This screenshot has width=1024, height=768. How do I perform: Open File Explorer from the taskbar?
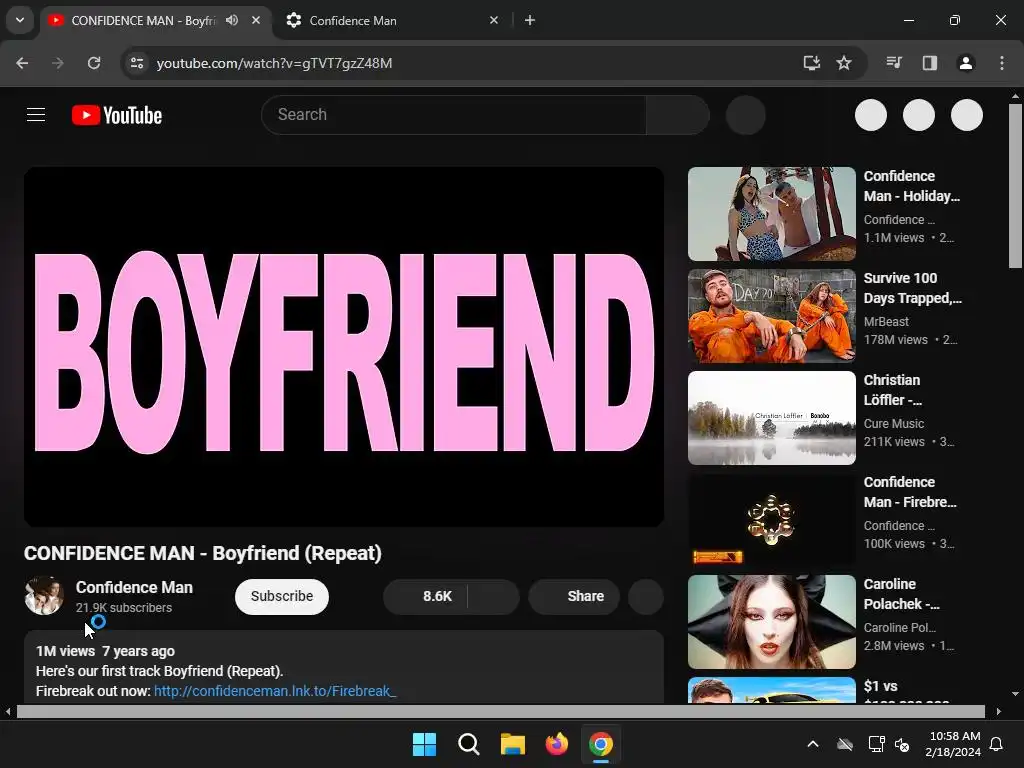513,744
